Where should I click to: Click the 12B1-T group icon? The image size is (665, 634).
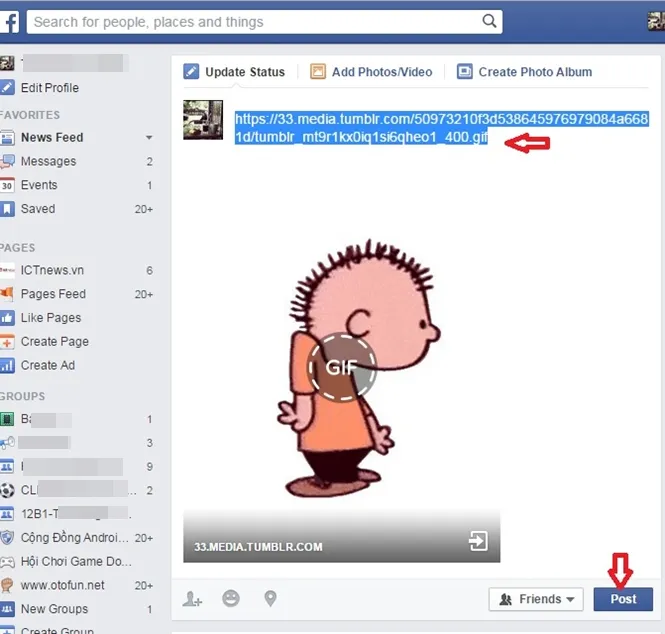7,514
